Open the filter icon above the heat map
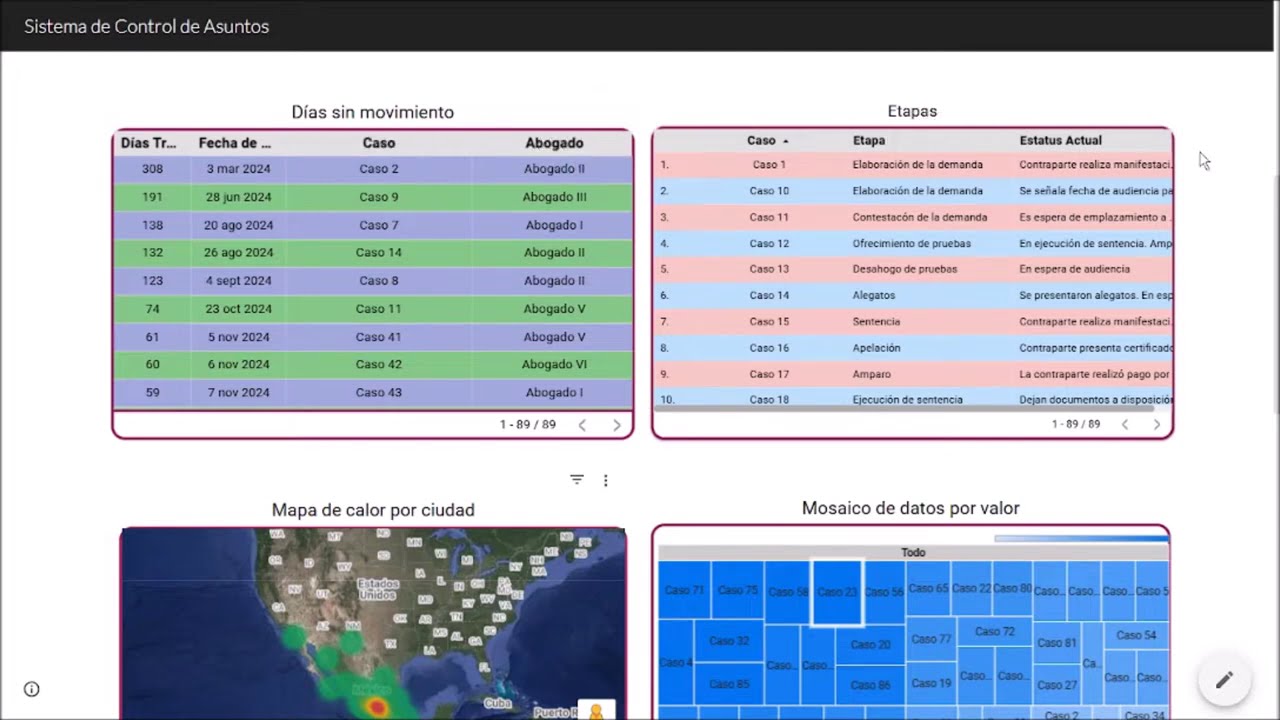Screen dimensions: 1280x720 577,480
